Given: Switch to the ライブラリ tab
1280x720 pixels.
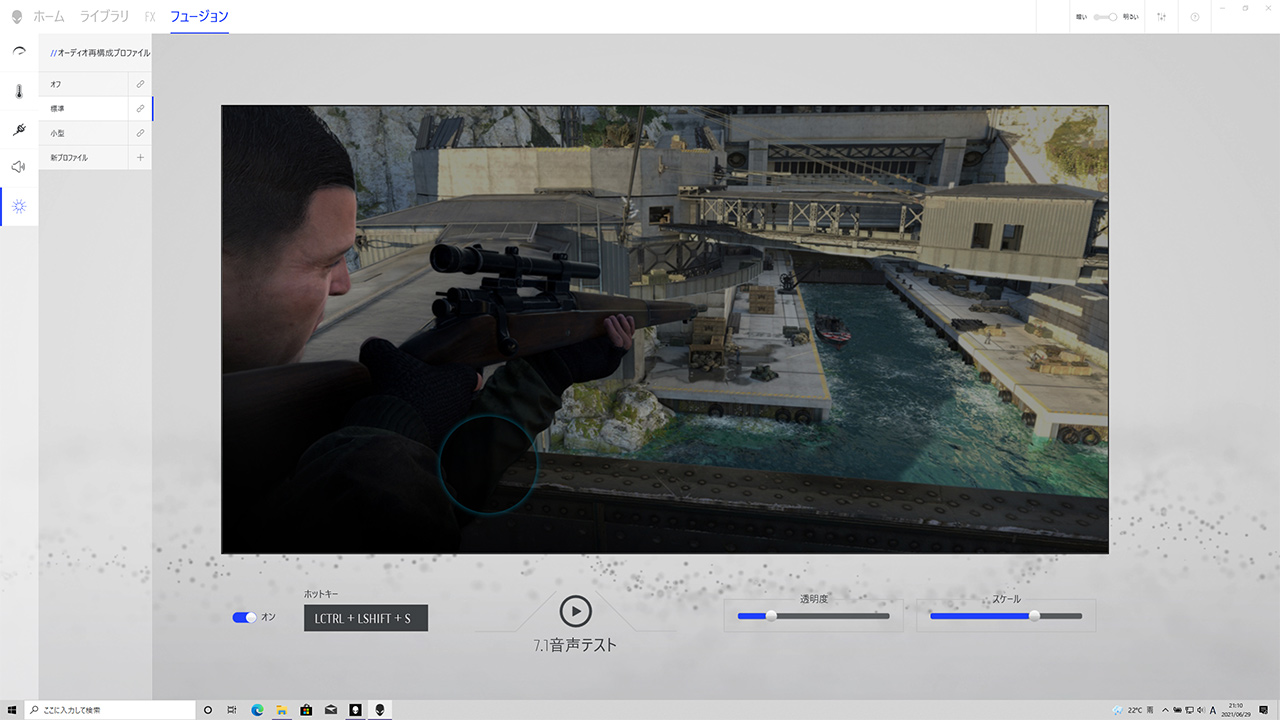Looking at the screenshot, I should point(105,17).
